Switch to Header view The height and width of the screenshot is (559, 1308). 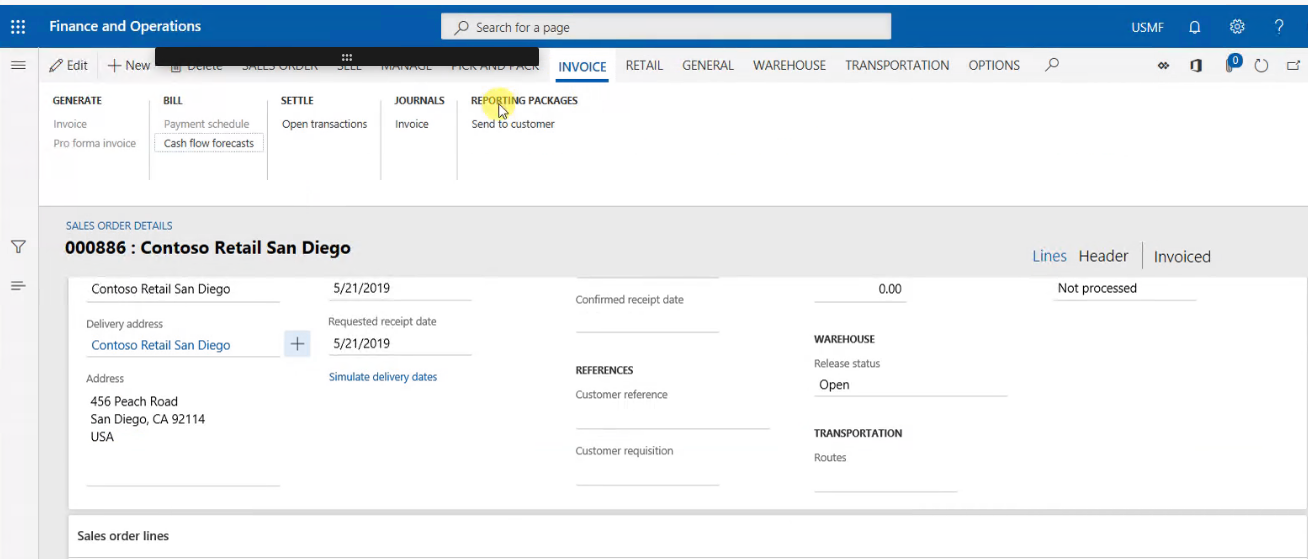click(1103, 256)
